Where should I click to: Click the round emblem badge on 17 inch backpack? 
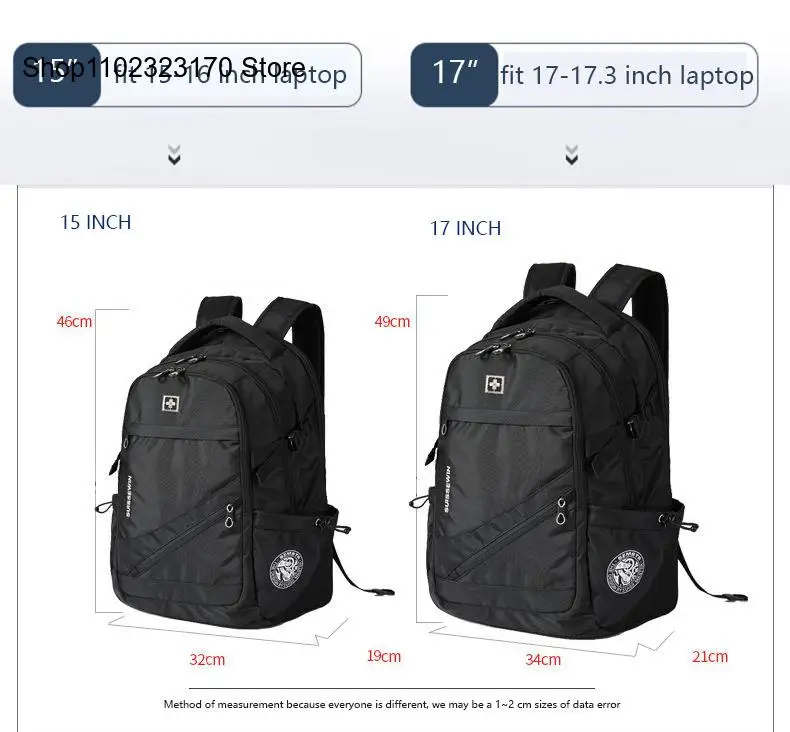pyautogui.click(x=625, y=571)
